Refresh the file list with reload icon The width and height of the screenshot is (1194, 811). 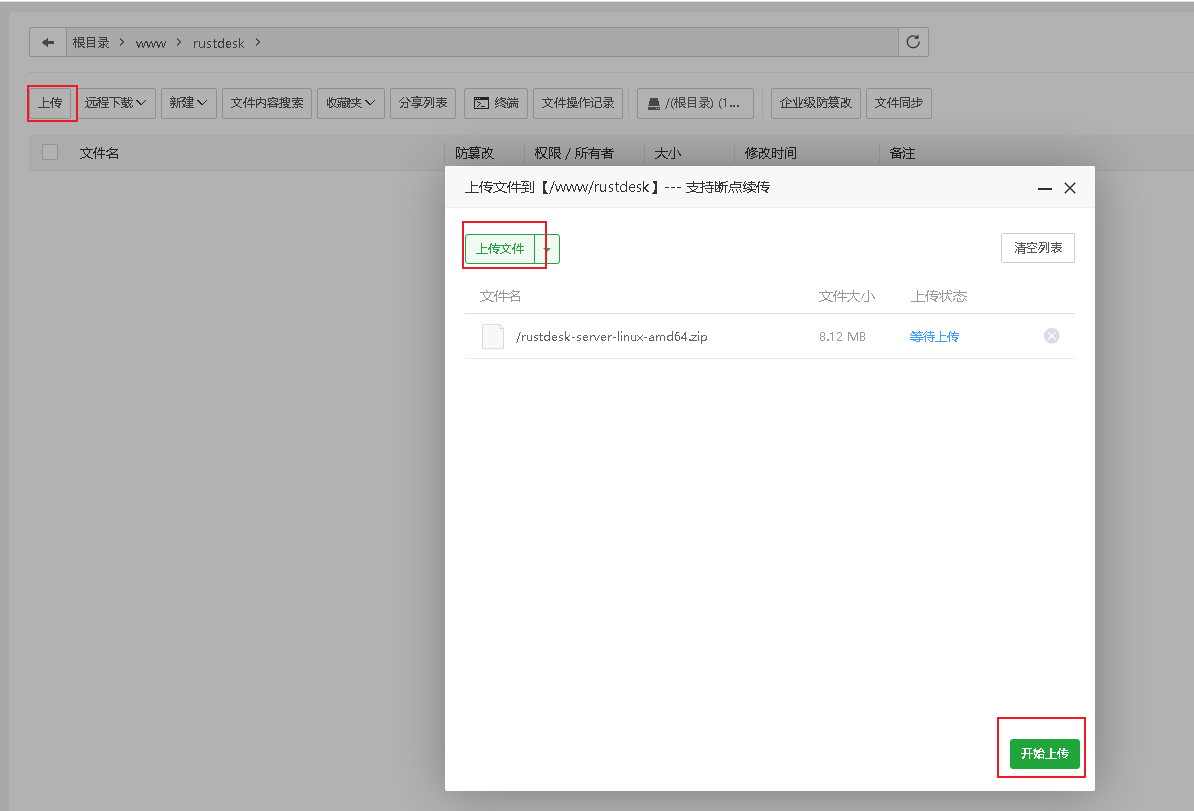click(913, 42)
